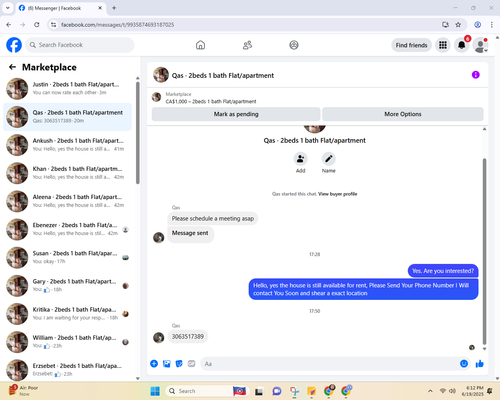This screenshot has width=500, height=400.
Task: Click the taskbar Search box
Action: pyautogui.click(x=207, y=391)
